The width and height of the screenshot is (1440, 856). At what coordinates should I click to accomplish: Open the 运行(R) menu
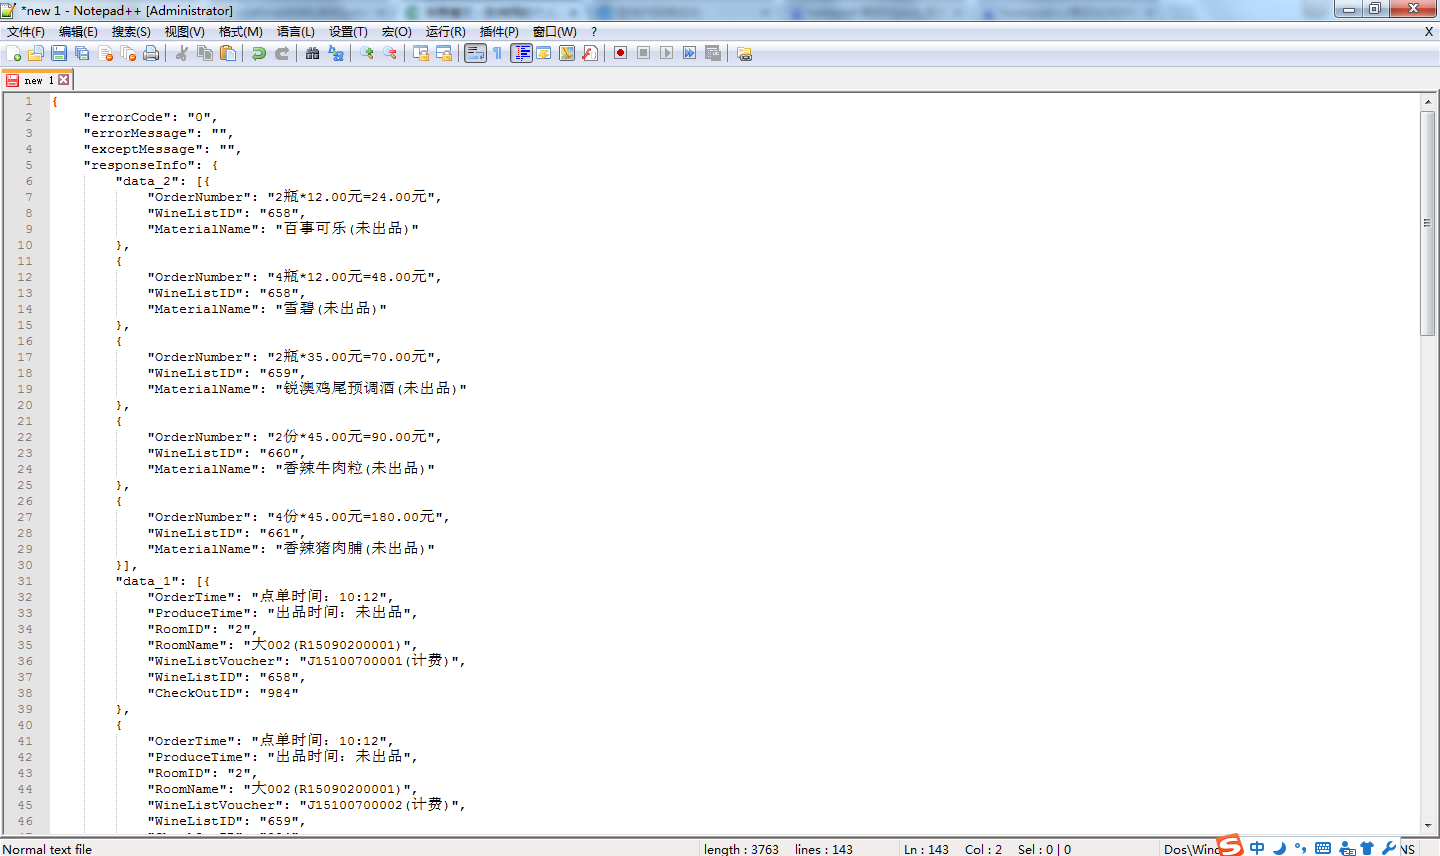pos(445,32)
